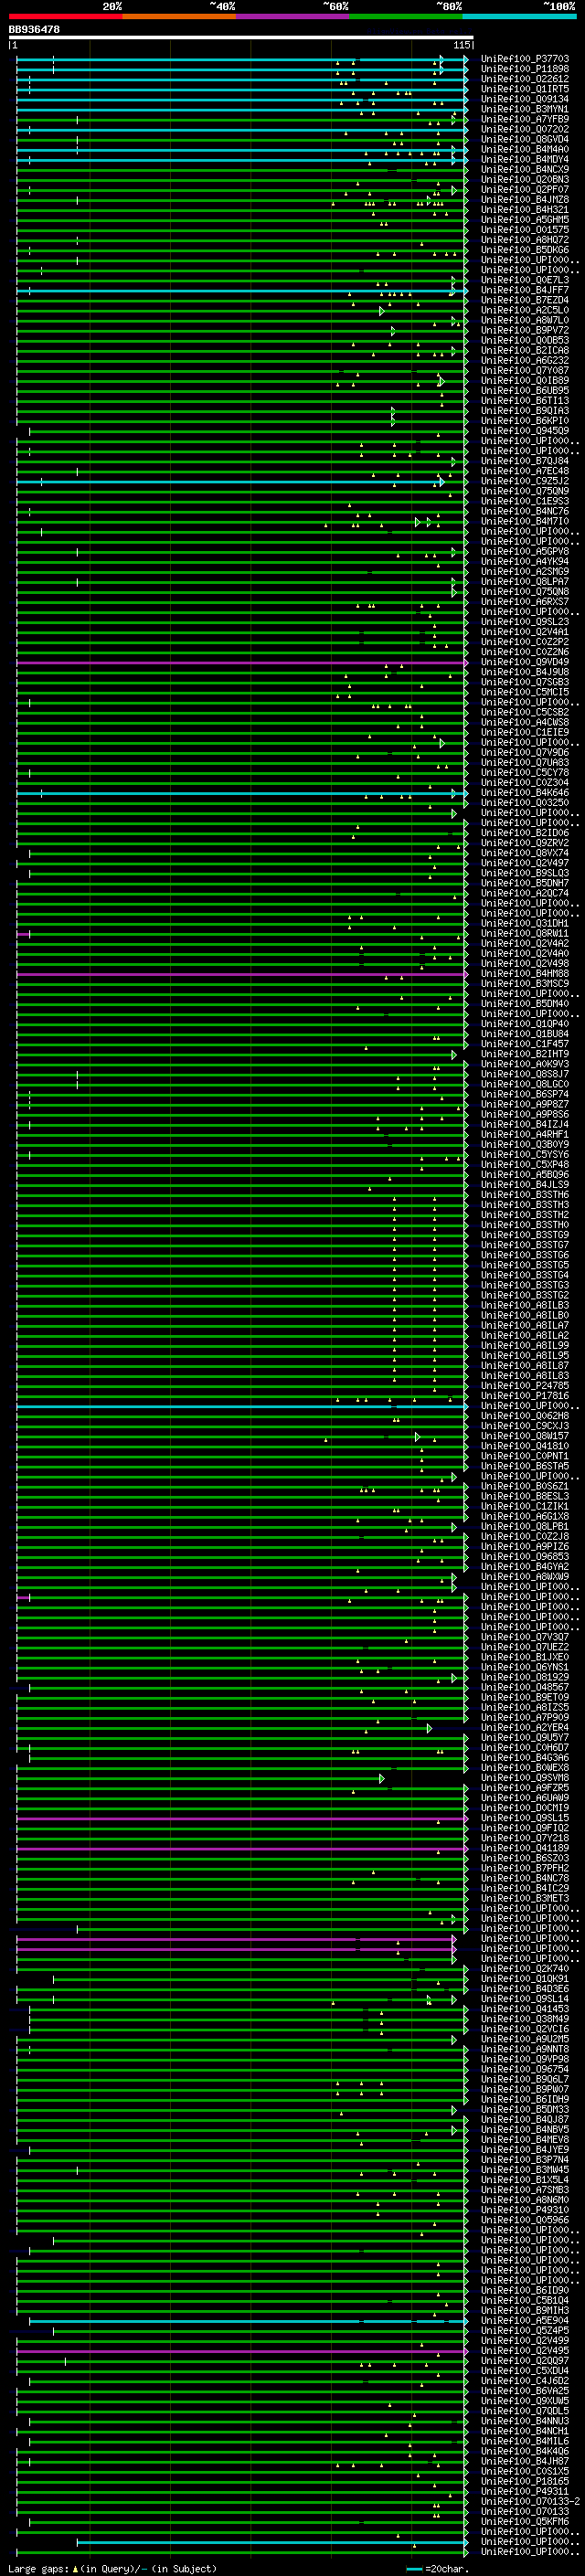Choose the UniRef100_A8IL99 hit label
The height and width of the screenshot is (2576, 585).
(x=525, y=1345)
